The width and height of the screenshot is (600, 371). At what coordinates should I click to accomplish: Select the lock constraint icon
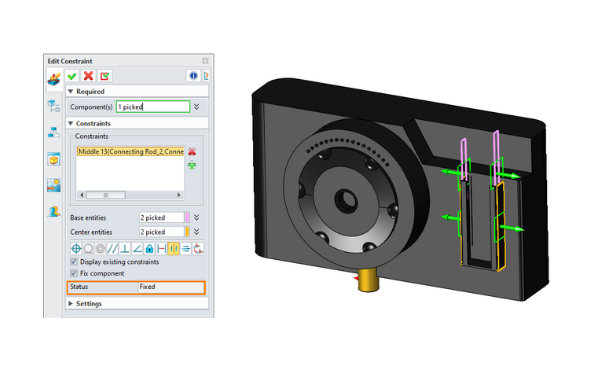pyautogui.click(x=149, y=249)
